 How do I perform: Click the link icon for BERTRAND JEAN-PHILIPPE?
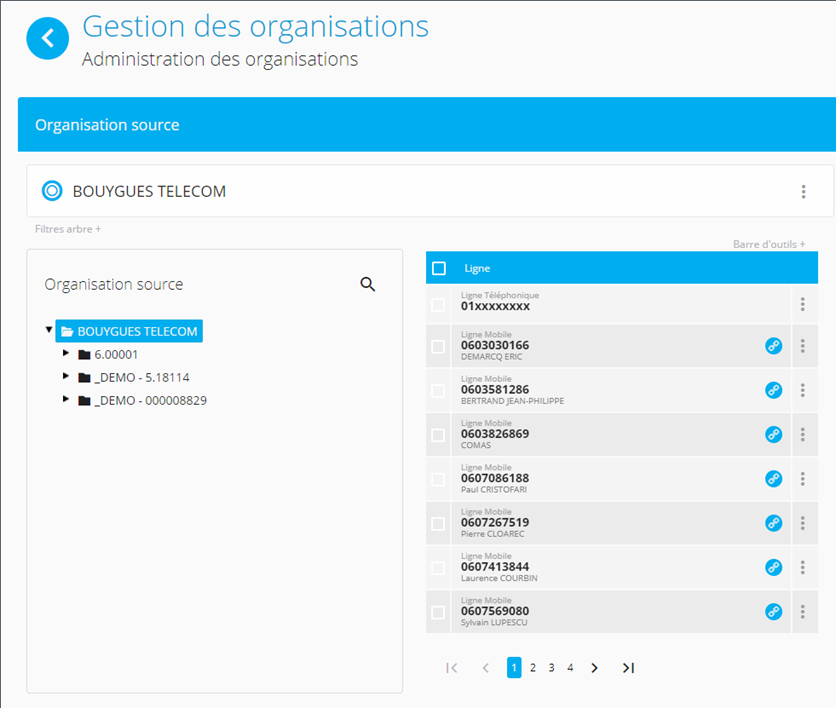(x=774, y=390)
